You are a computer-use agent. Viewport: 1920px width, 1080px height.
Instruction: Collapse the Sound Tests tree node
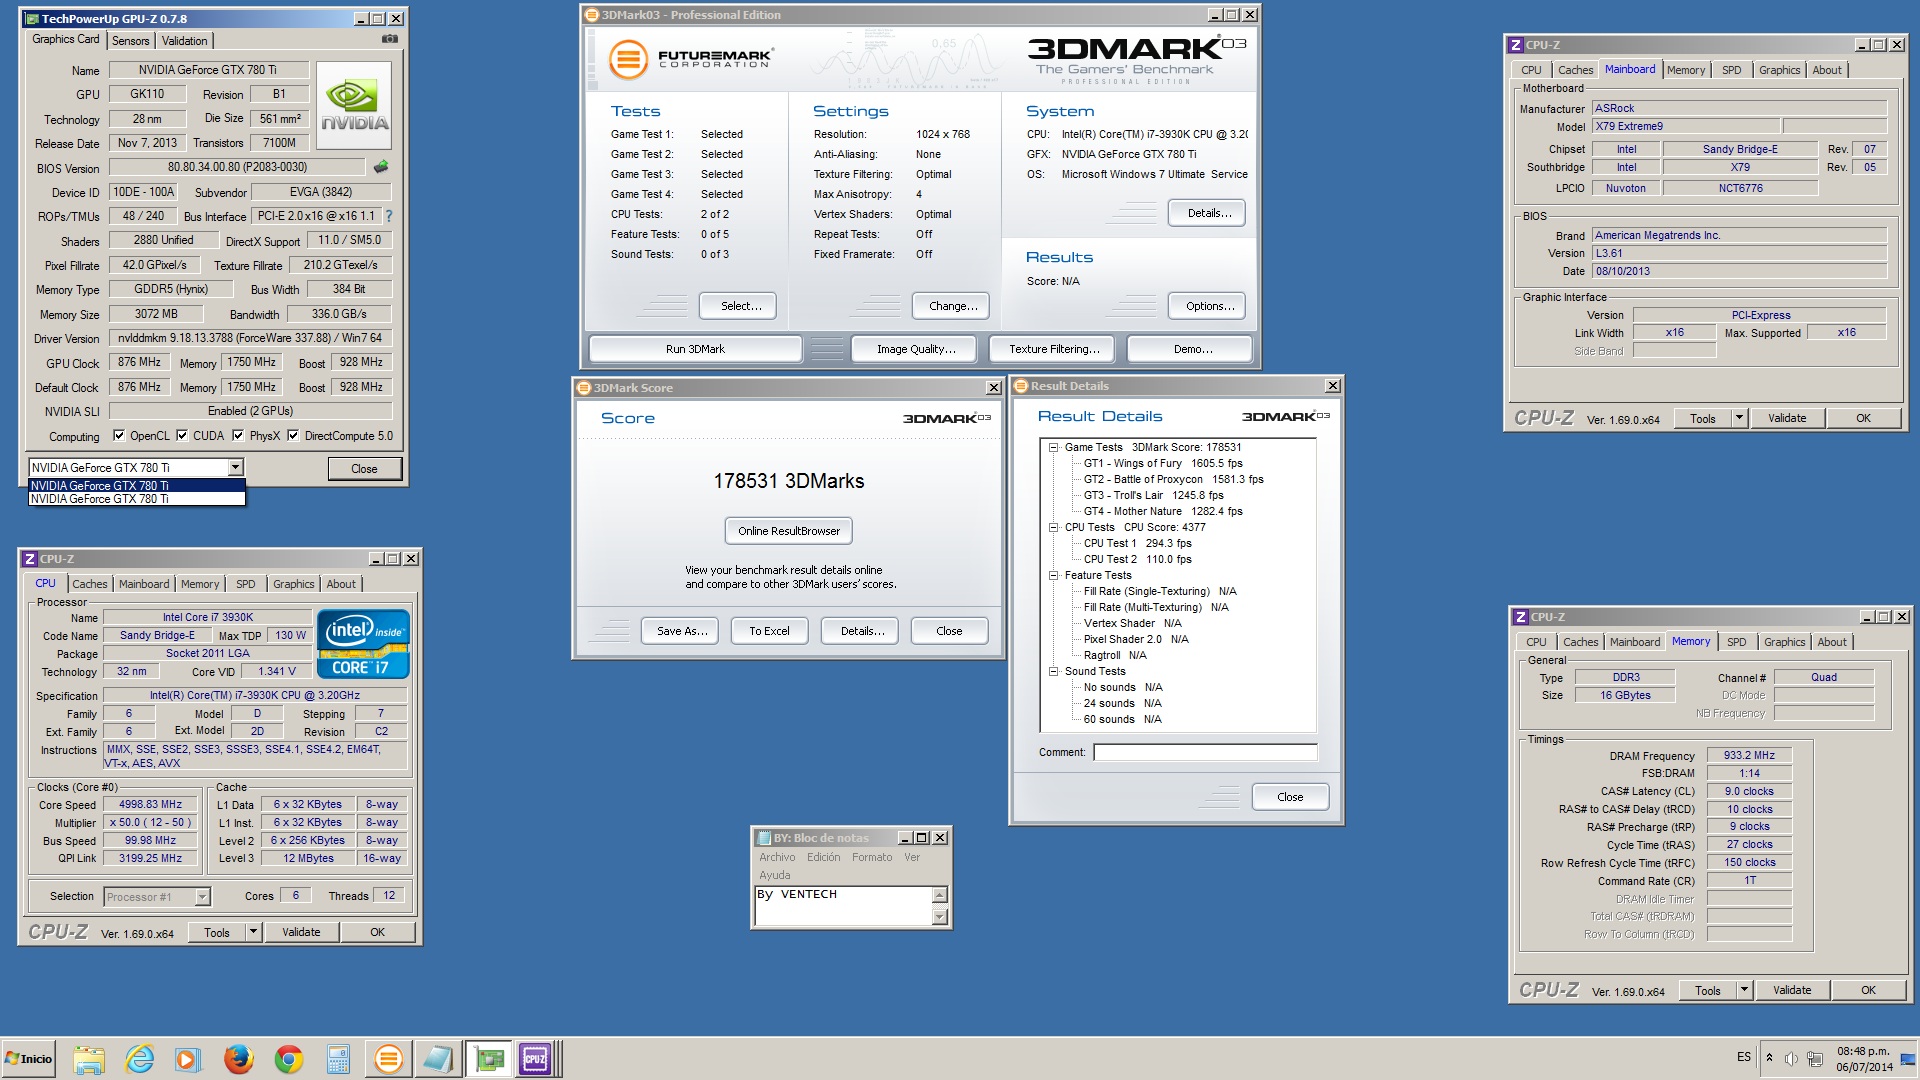click(x=1053, y=671)
